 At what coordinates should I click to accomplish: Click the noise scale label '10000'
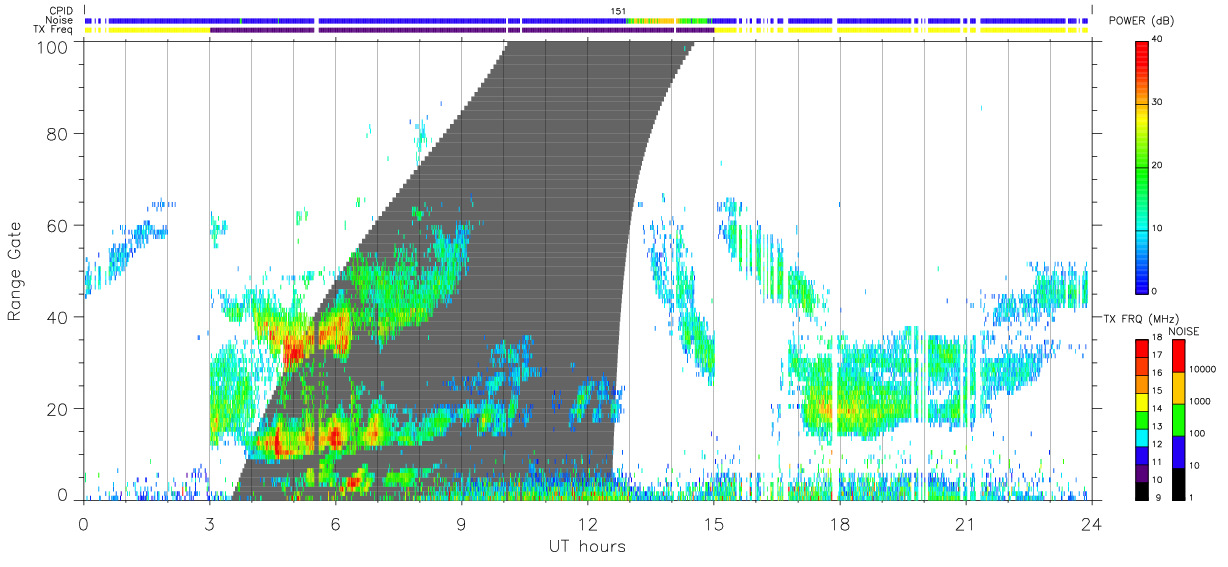(1204, 371)
